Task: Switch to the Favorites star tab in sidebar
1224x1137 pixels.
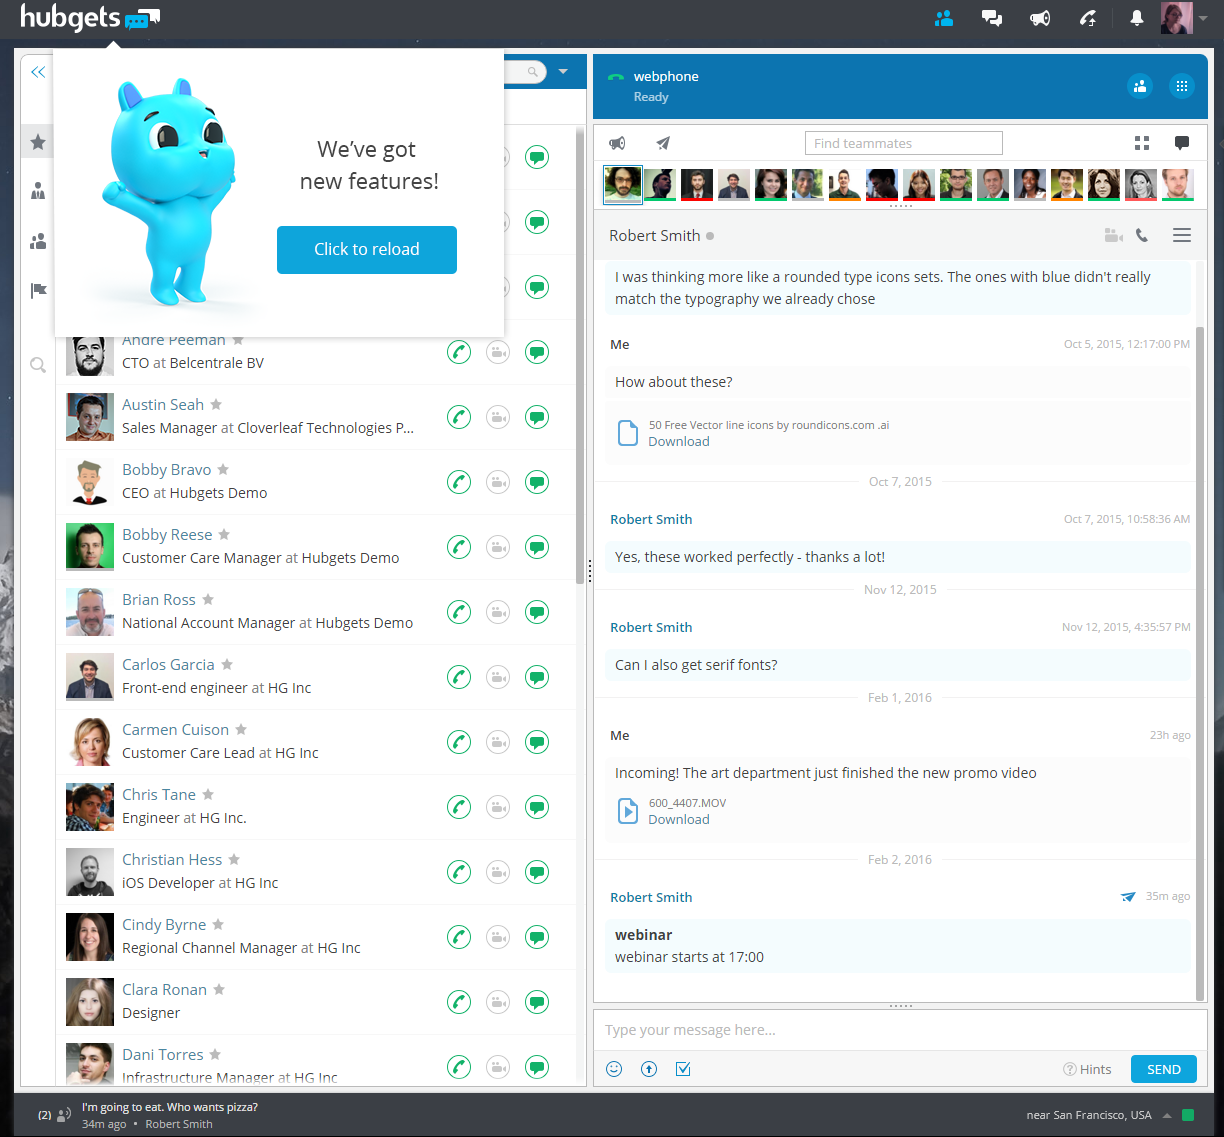Action: (38, 142)
